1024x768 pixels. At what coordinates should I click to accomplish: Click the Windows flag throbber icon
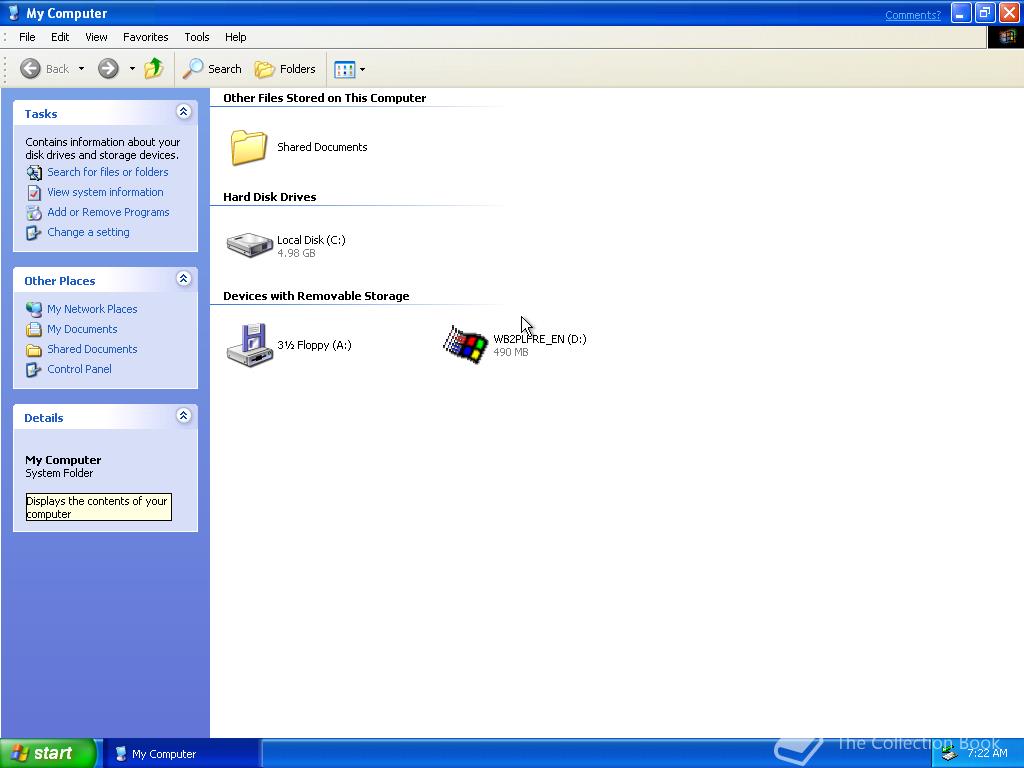tap(1006, 37)
